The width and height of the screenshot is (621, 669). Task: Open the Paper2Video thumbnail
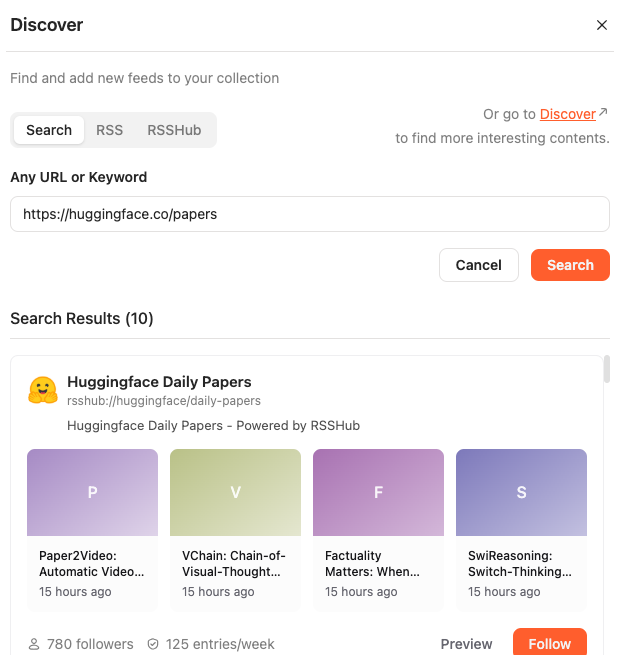click(92, 492)
